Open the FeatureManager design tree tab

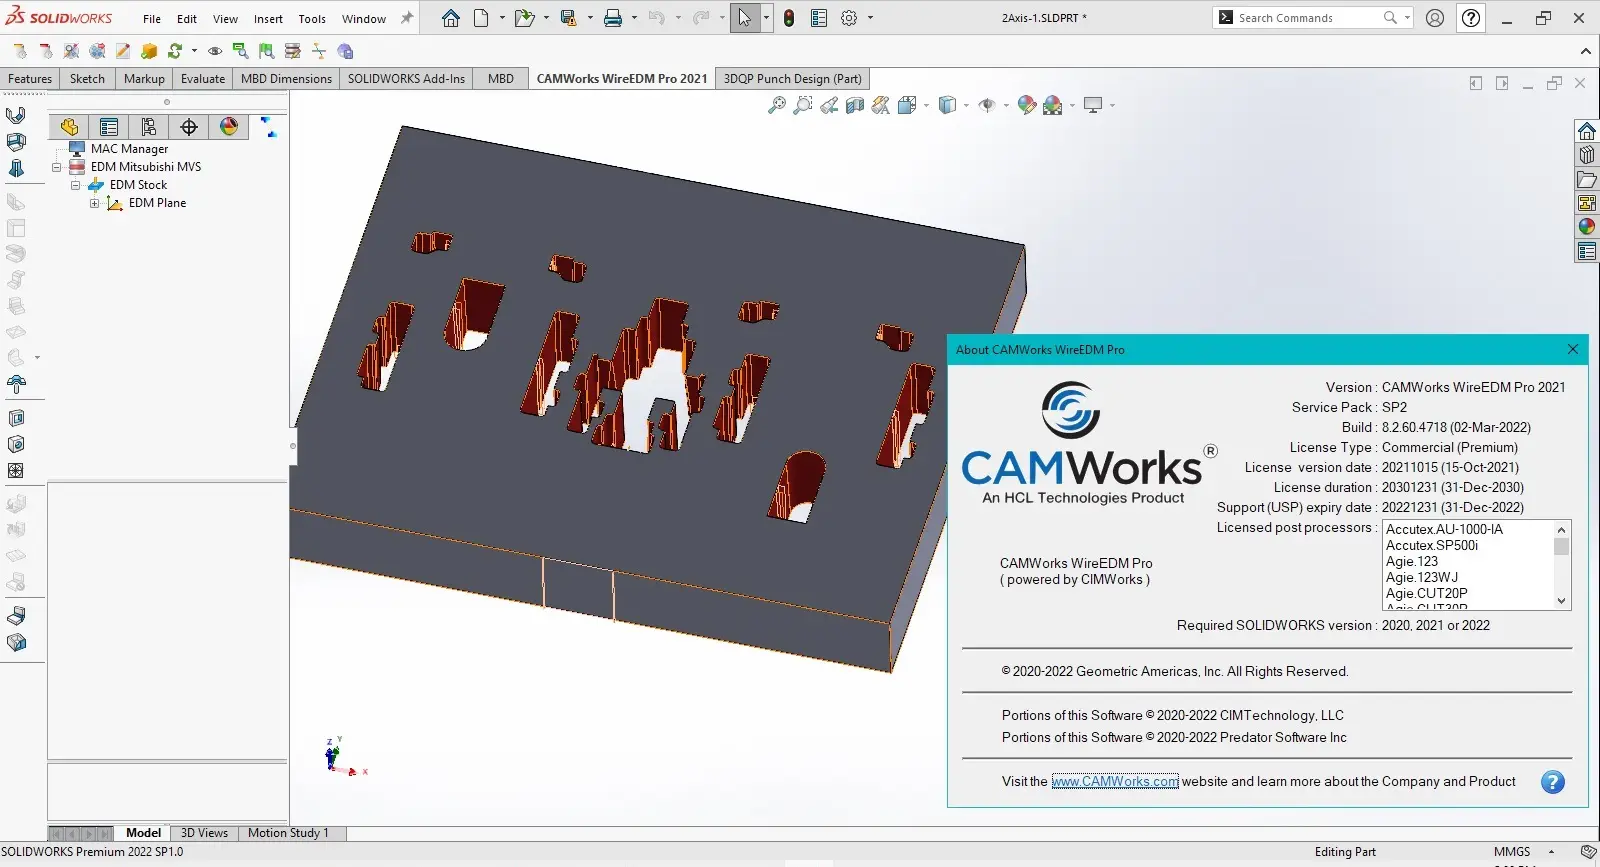tap(69, 127)
